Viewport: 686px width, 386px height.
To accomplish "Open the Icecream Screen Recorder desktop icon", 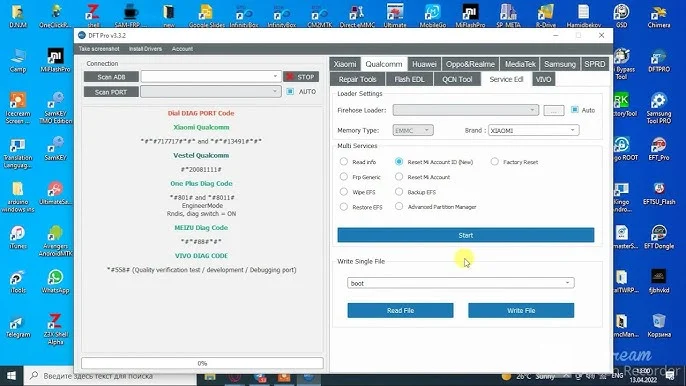I will 18,107.
